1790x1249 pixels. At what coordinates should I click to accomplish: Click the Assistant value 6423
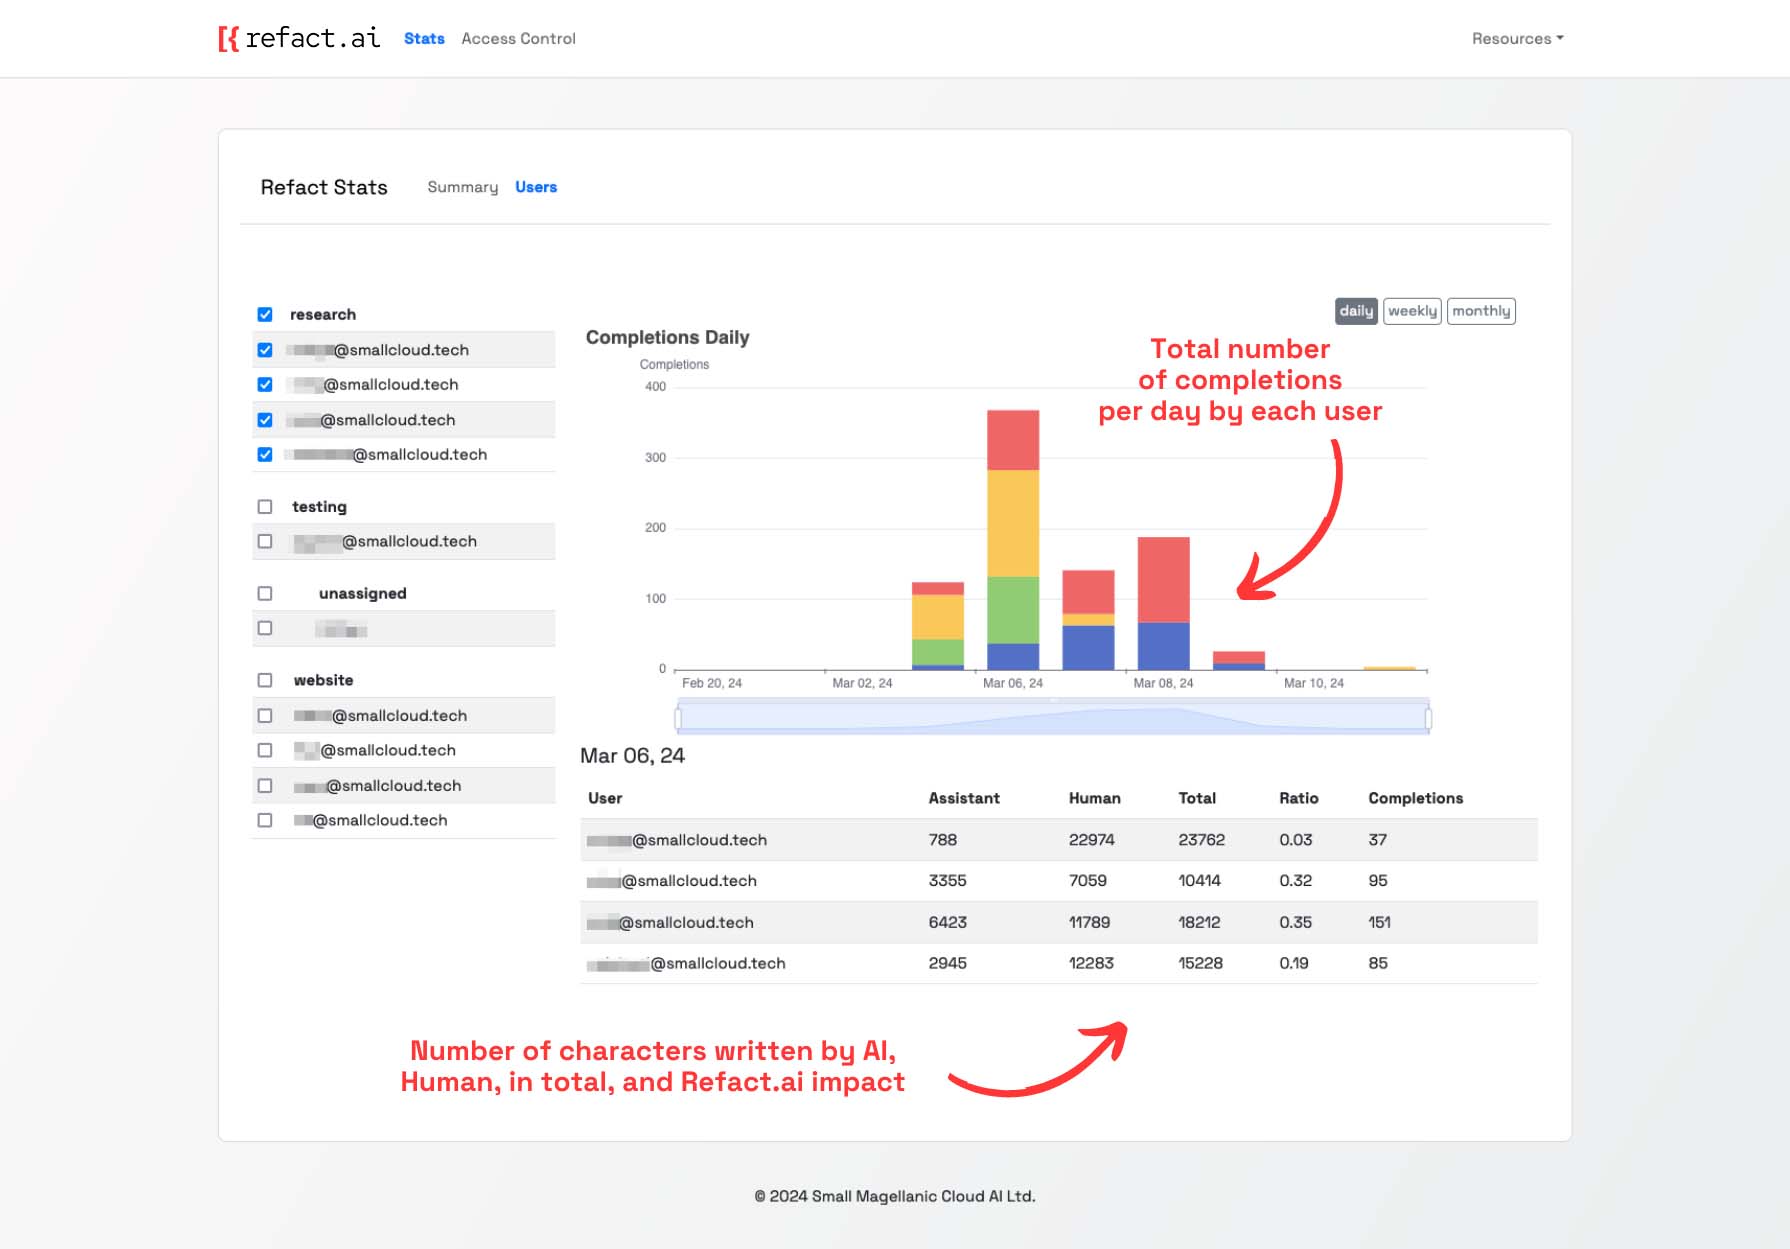pos(947,922)
